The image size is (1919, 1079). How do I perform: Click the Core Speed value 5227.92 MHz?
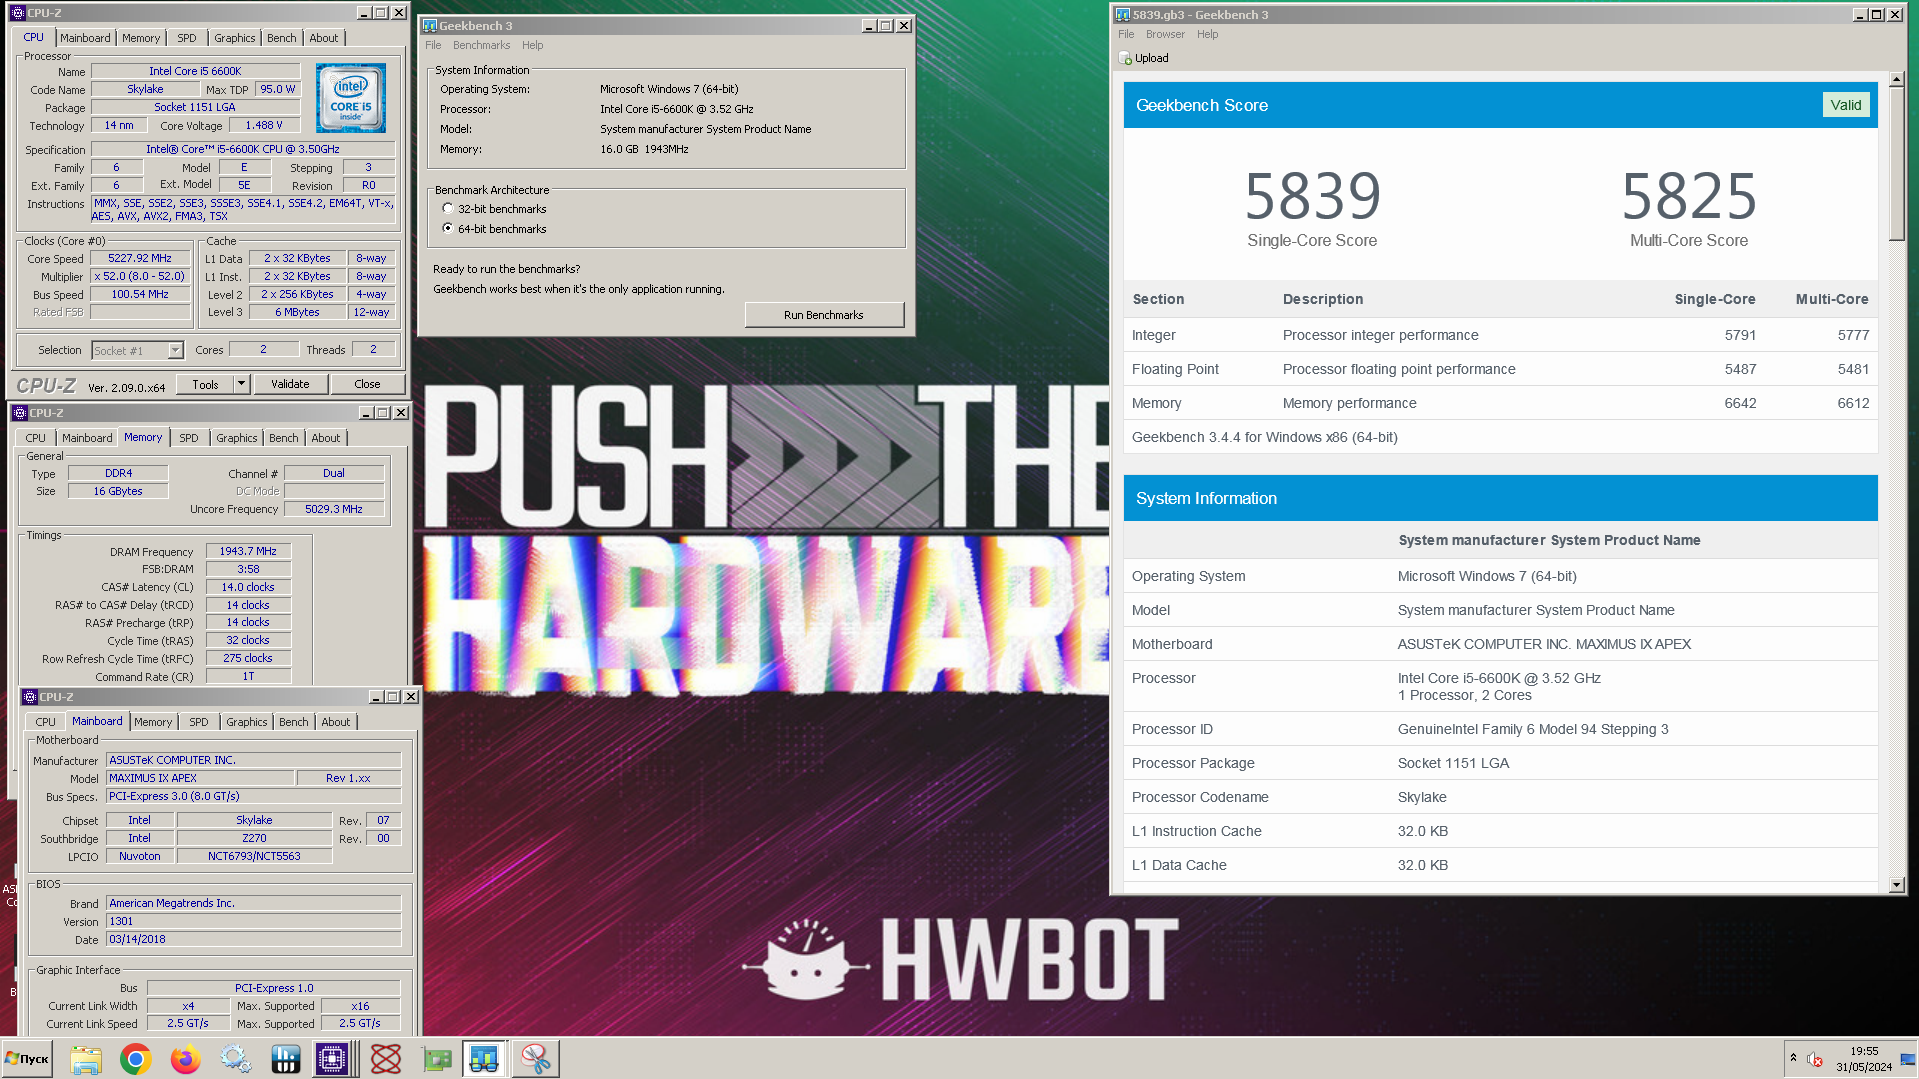pyautogui.click(x=140, y=258)
